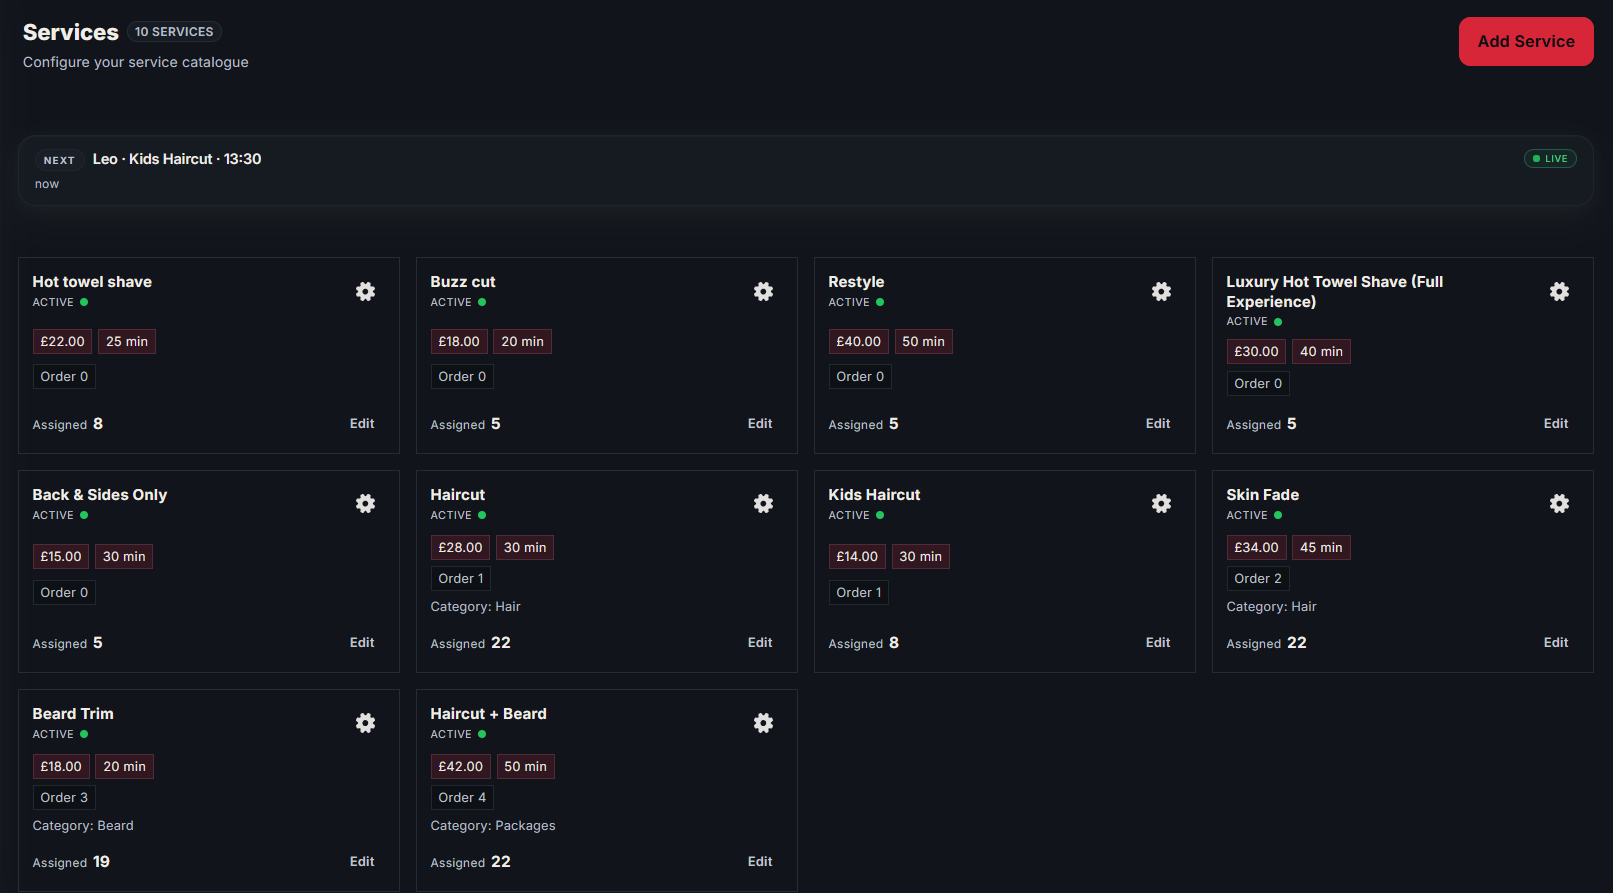
Task: Click the £28.00 price tag
Action: click(460, 548)
